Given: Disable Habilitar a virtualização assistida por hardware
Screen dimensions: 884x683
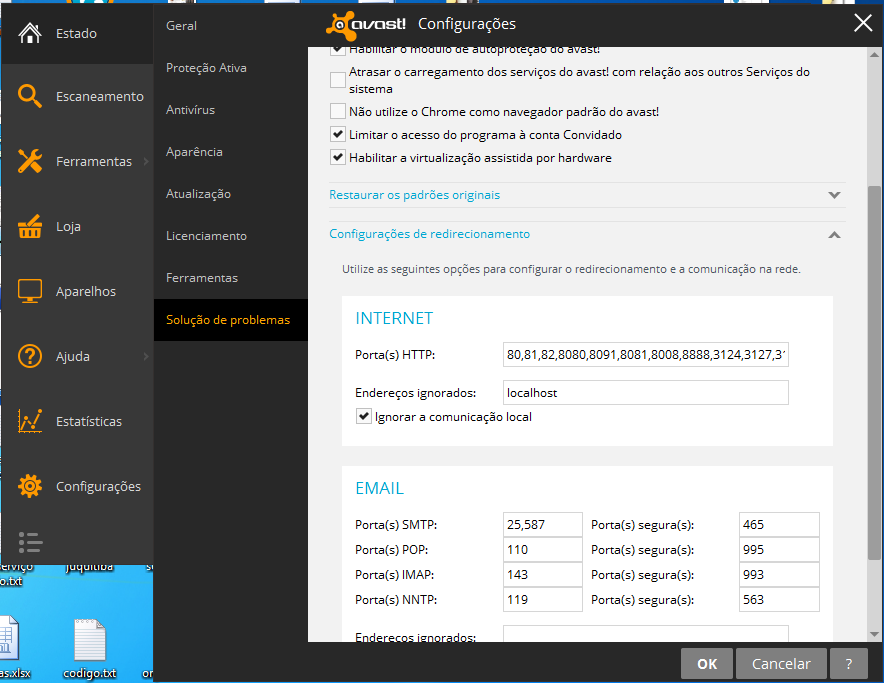Looking at the screenshot, I should (x=338, y=158).
